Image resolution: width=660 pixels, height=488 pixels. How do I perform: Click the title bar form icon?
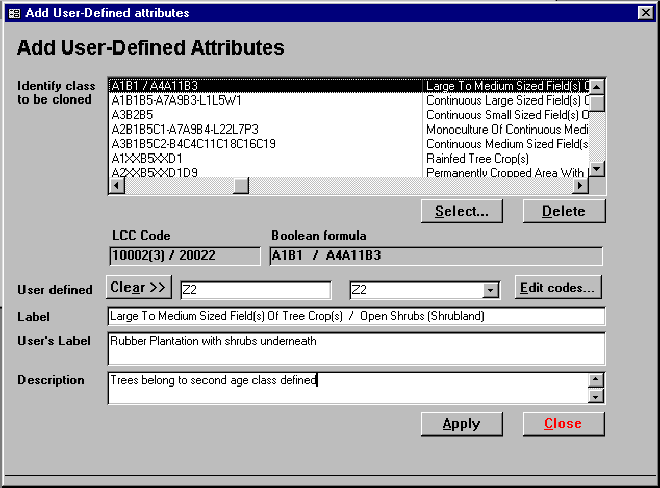(13, 13)
